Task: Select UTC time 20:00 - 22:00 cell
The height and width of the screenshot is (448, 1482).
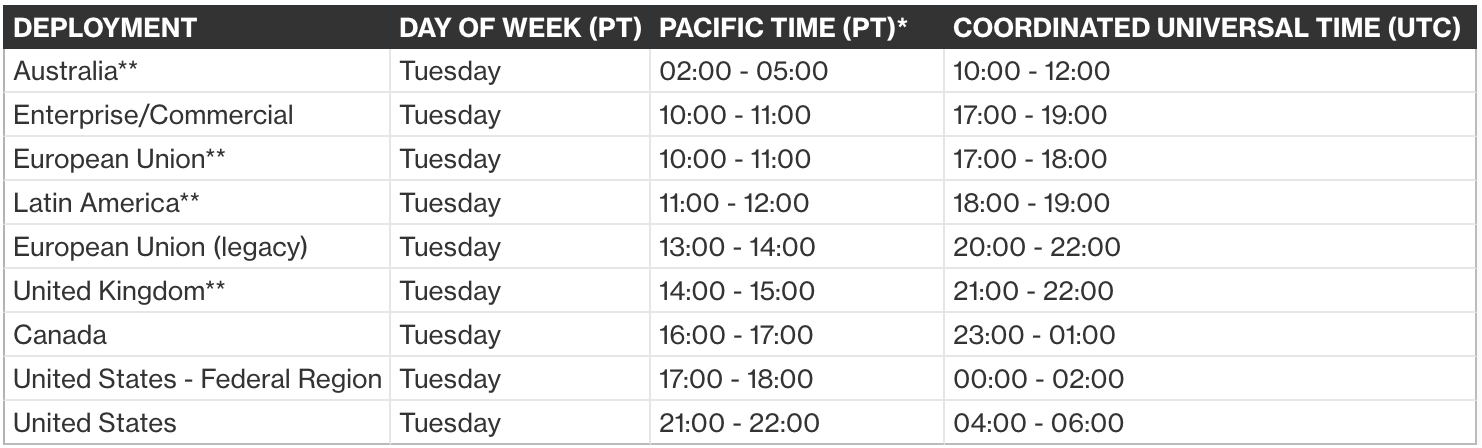Action: [x=1037, y=247]
